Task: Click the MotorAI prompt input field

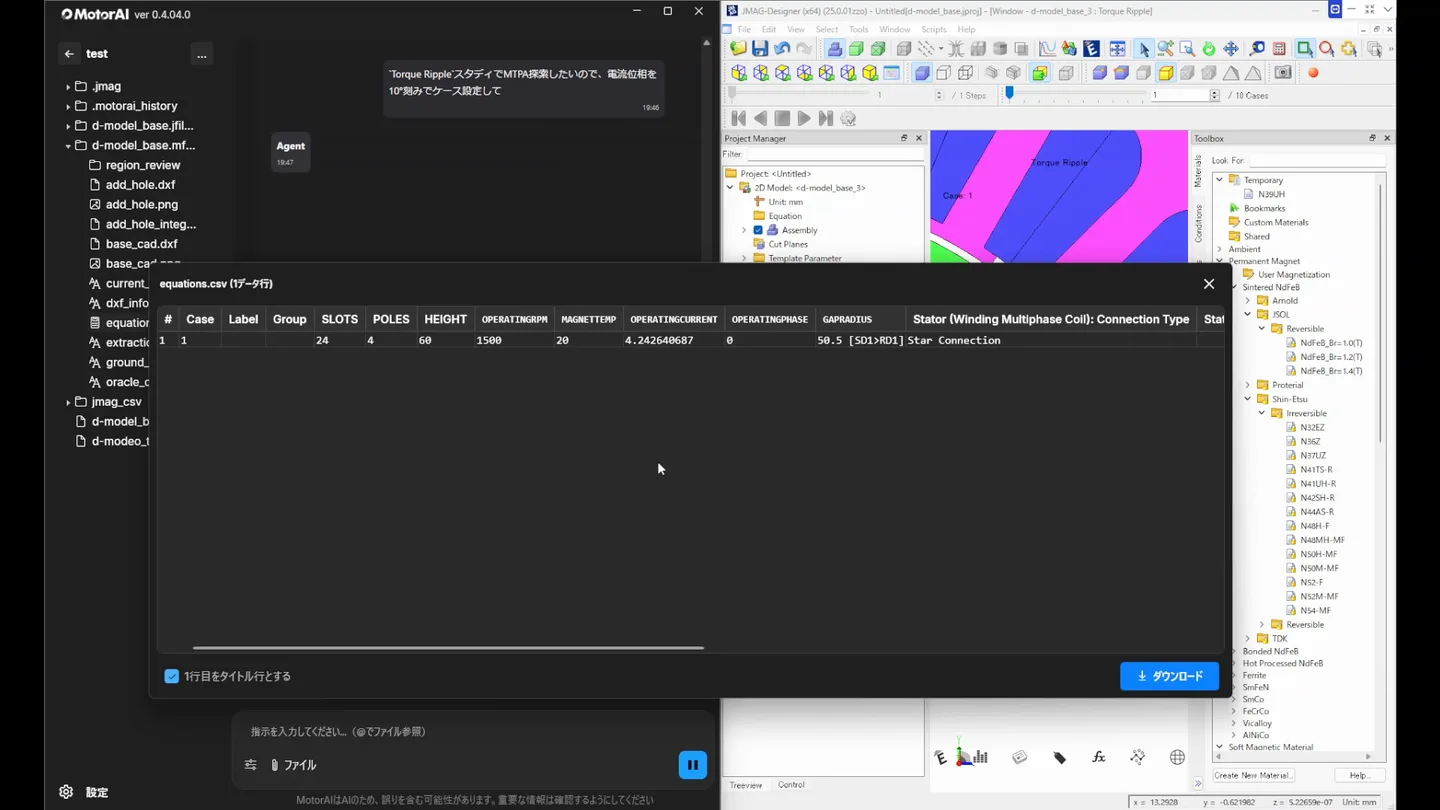Action: click(x=474, y=732)
